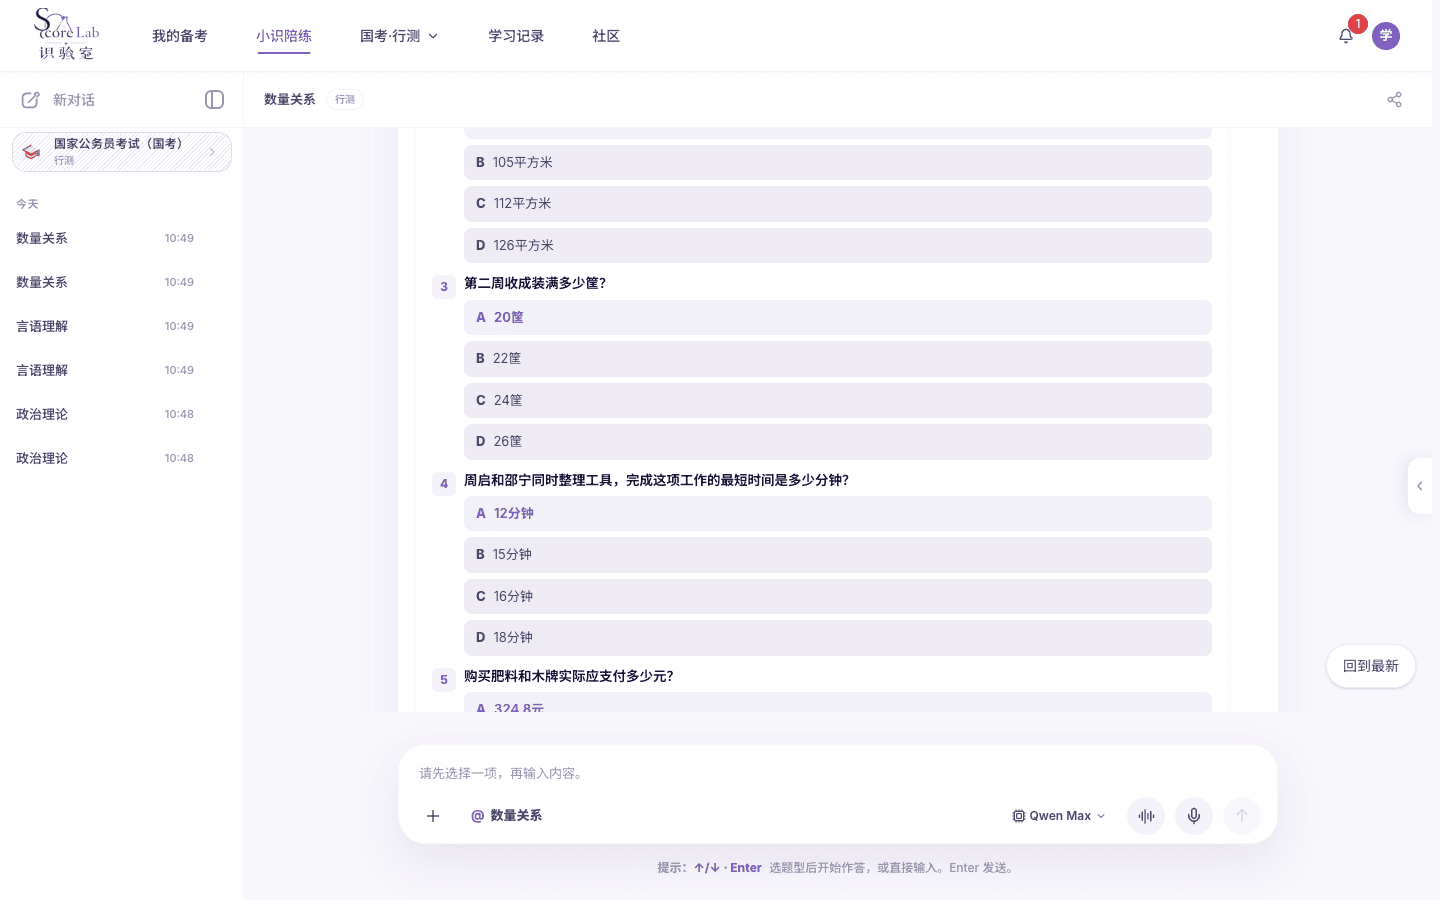Viewport: 1440px width, 900px height.
Task: Select option D 126平方米
Action: click(x=838, y=245)
